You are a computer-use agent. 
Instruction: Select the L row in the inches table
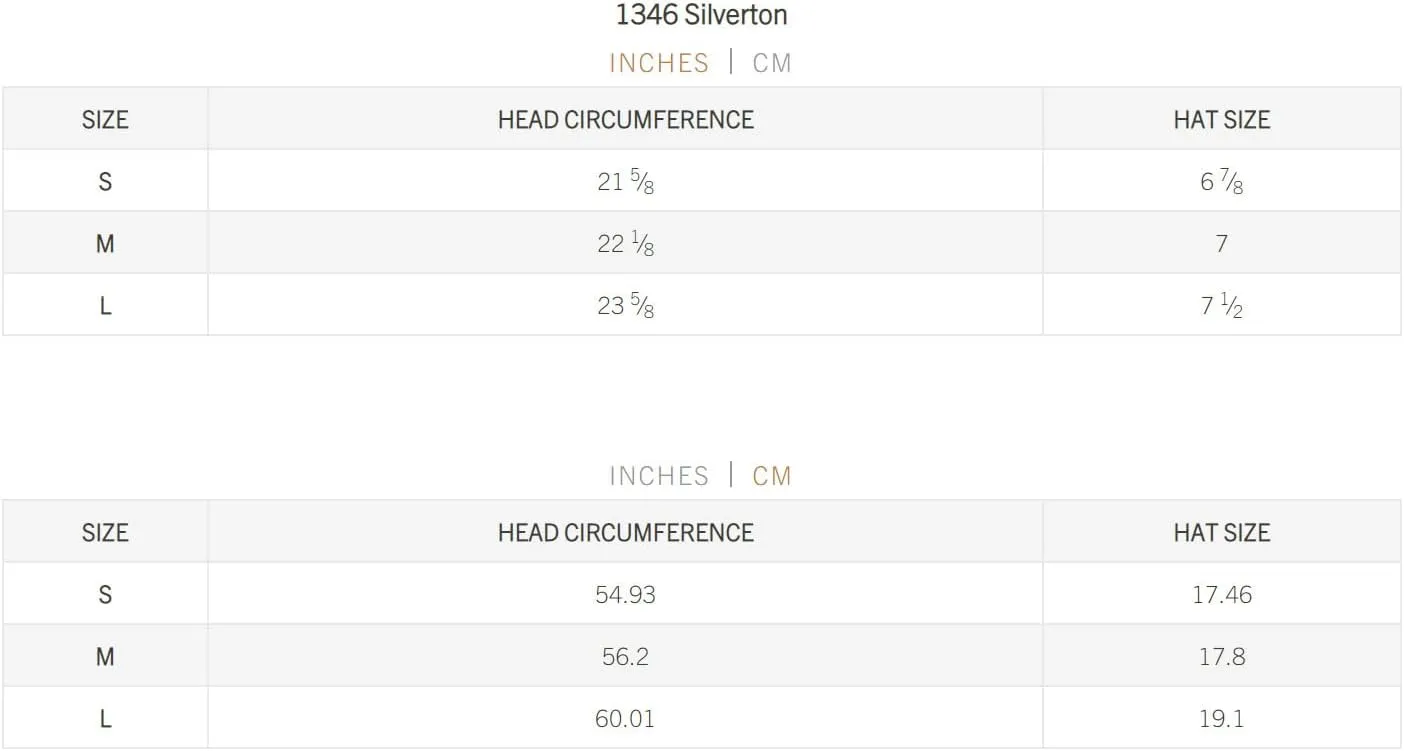[701, 305]
